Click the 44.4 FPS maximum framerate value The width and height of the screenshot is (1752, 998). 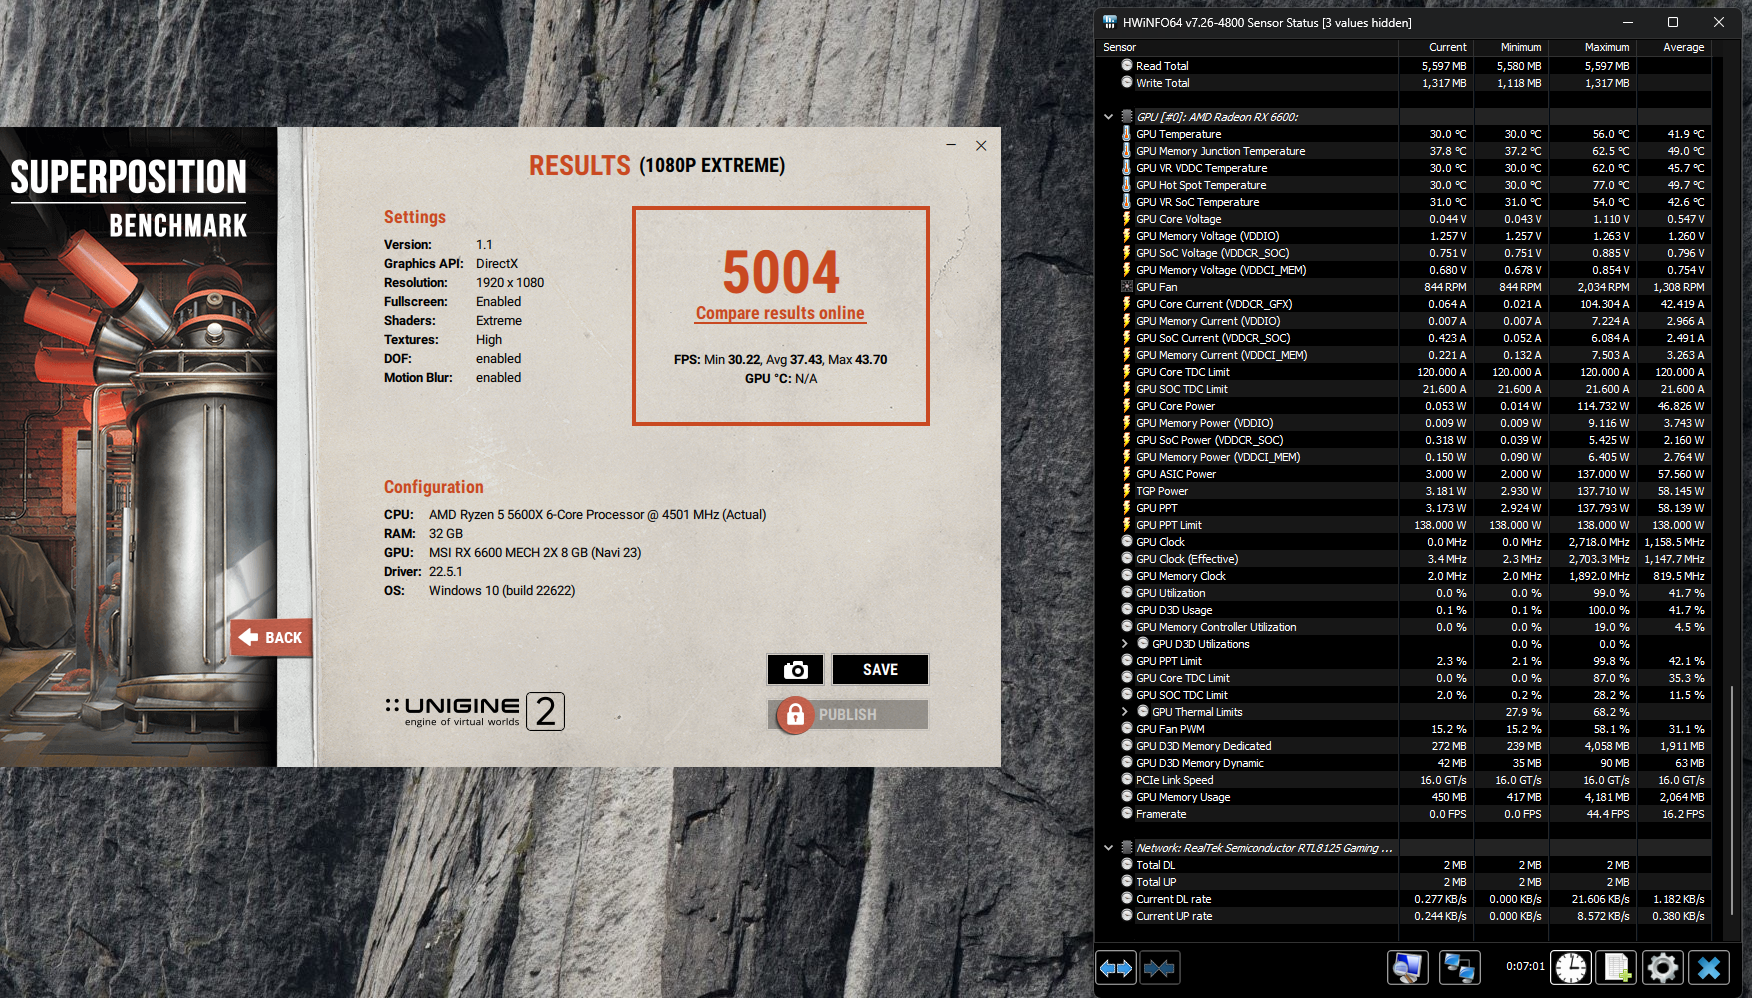(x=1608, y=814)
